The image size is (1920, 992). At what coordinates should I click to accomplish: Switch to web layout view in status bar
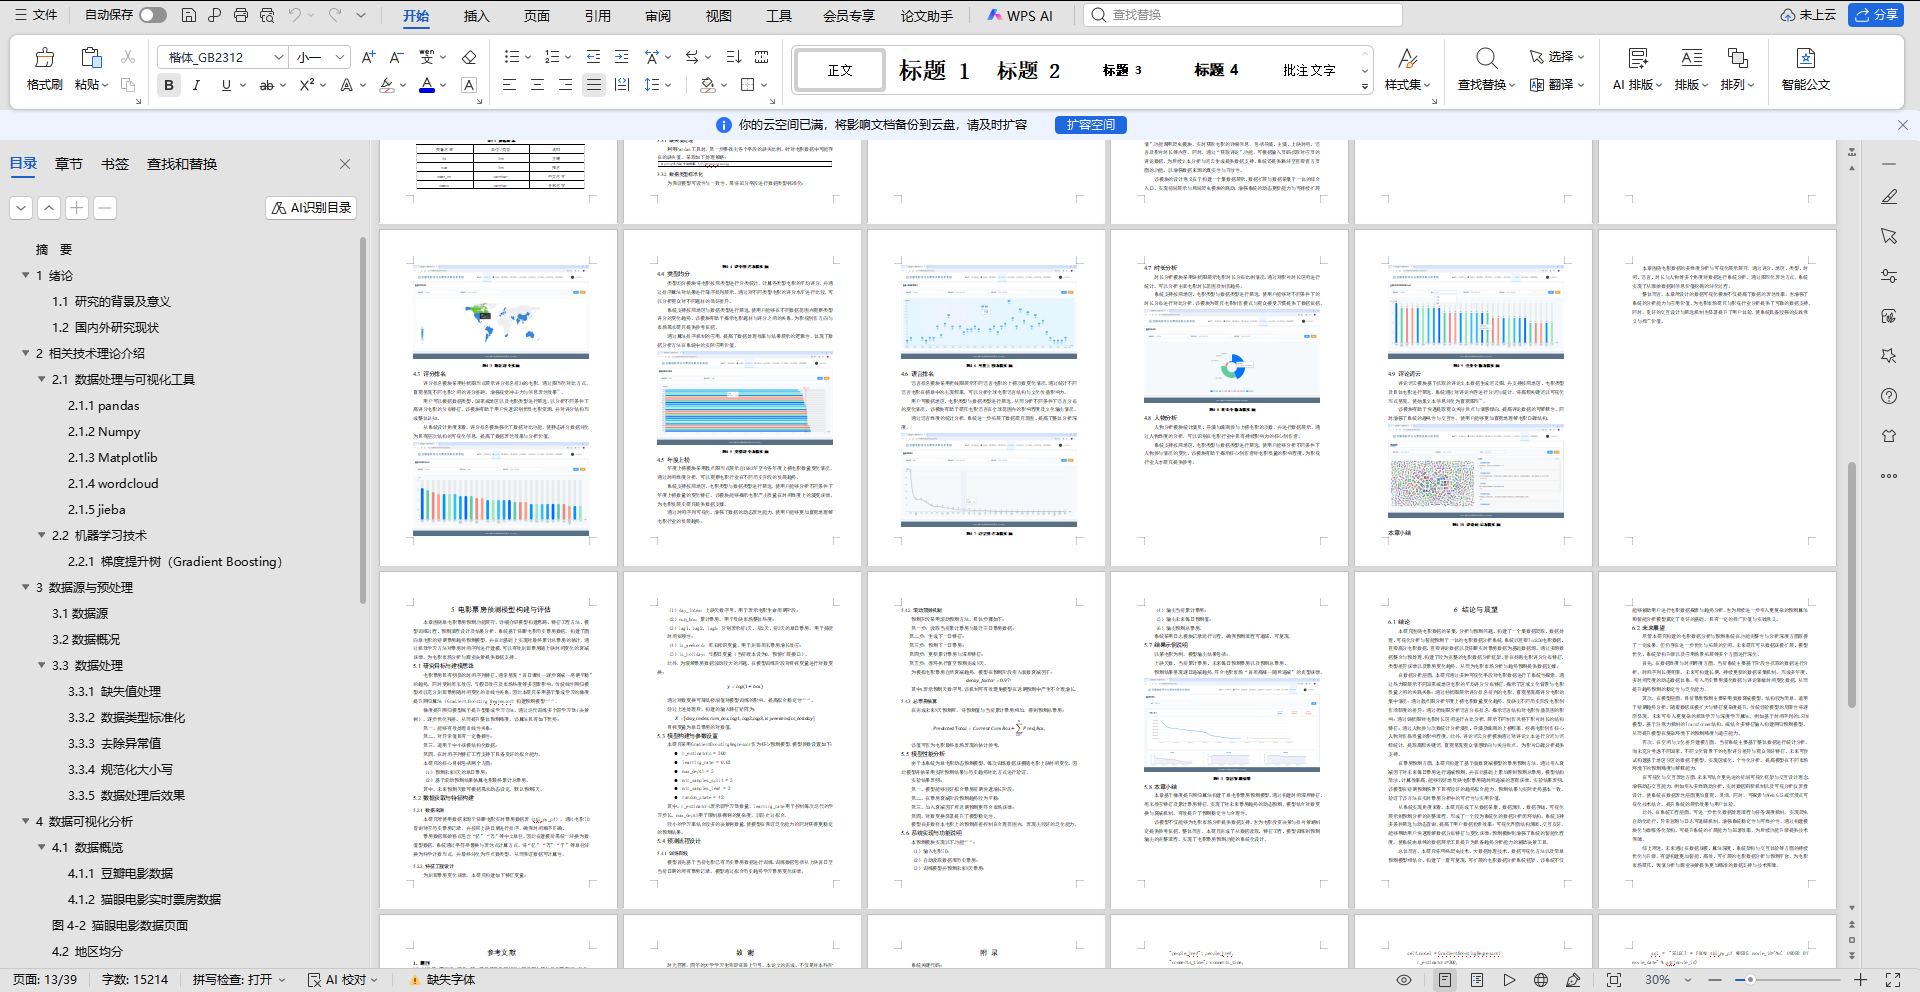point(1541,980)
